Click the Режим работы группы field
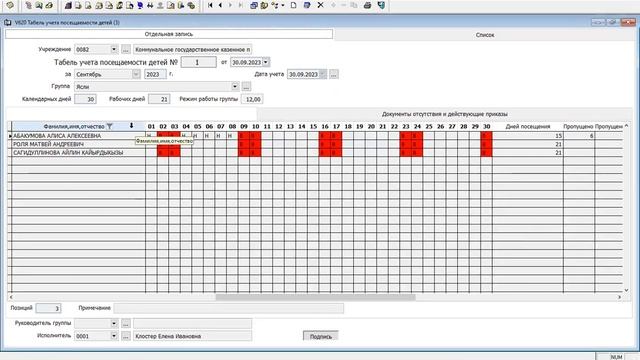640x360 pixels. click(252, 99)
